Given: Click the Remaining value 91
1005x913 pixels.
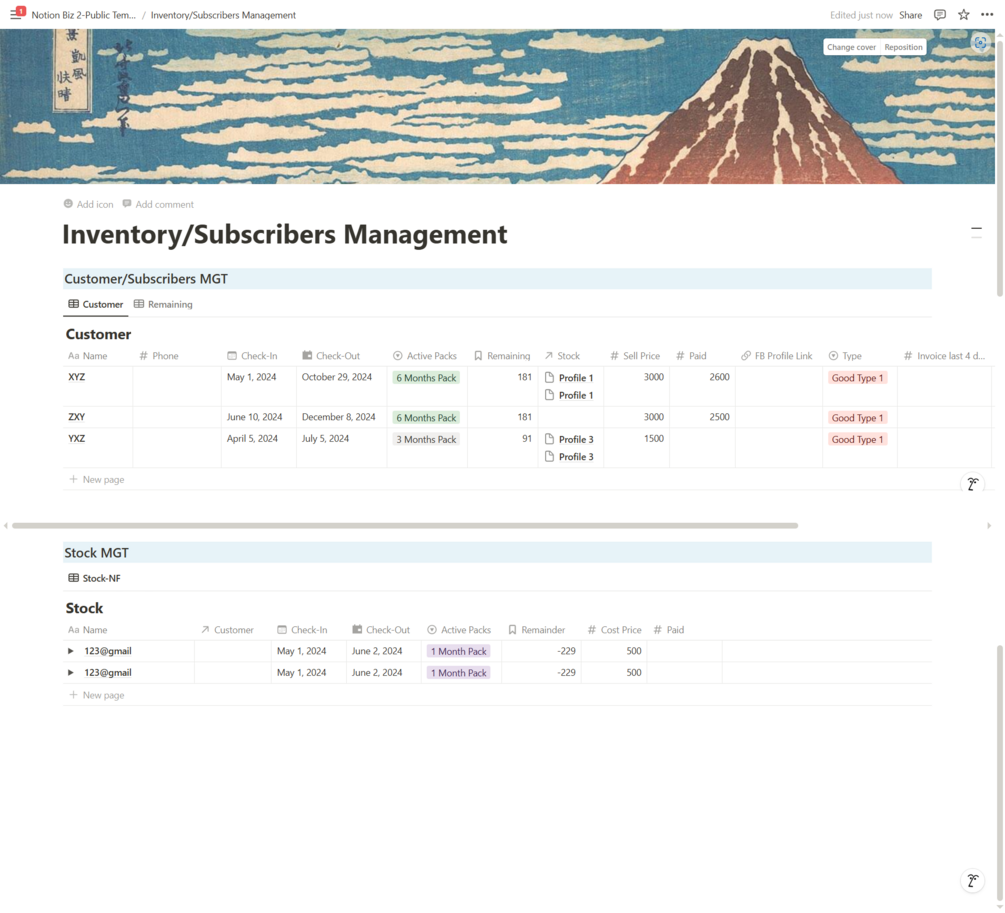Looking at the screenshot, I should pos(526,439).
